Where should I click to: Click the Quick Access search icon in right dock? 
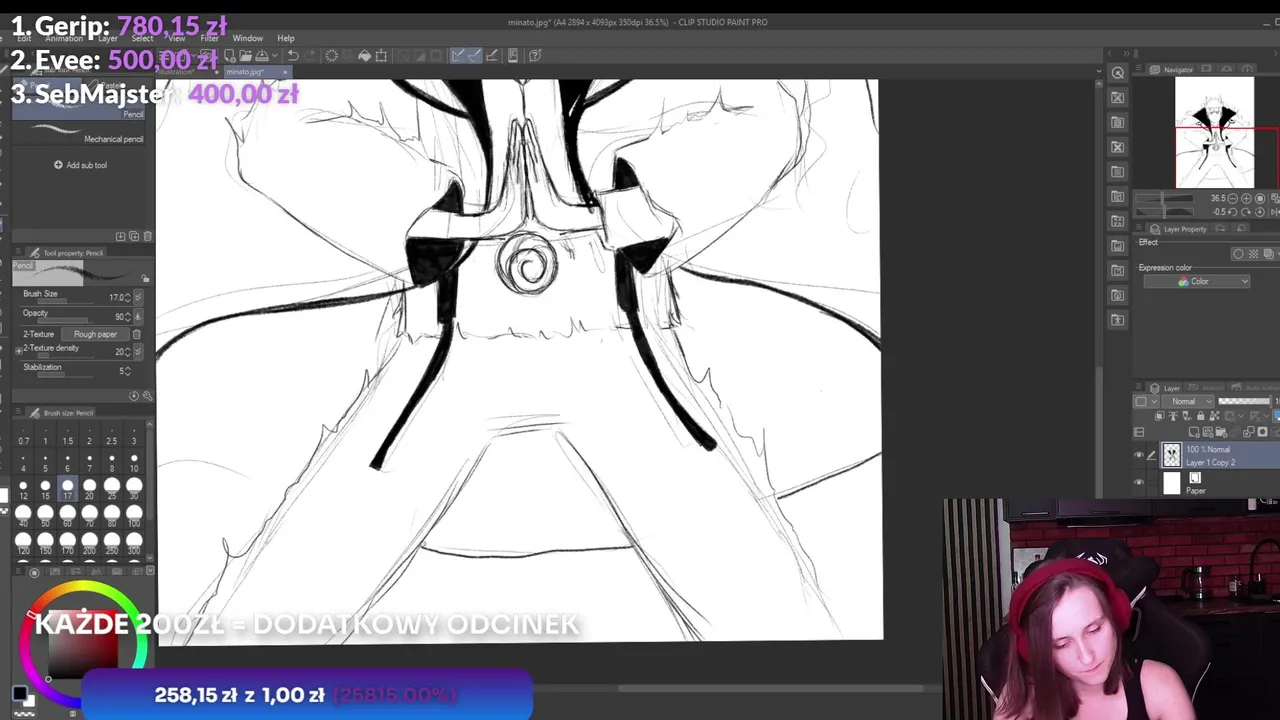coord(1118,73)
